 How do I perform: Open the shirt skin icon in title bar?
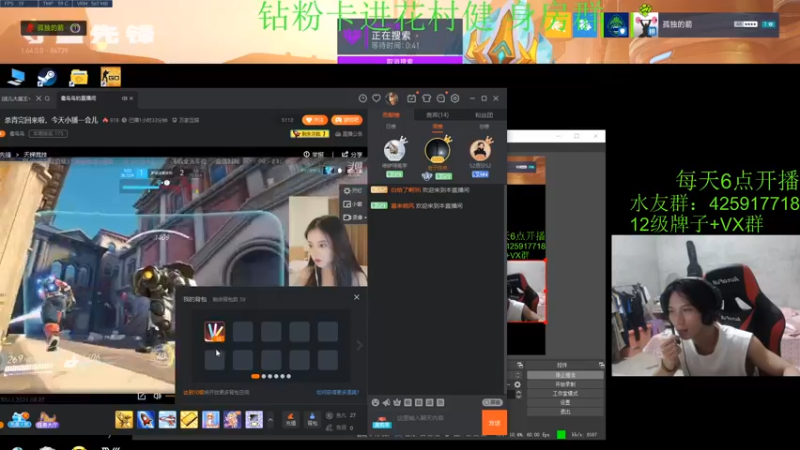426,98
